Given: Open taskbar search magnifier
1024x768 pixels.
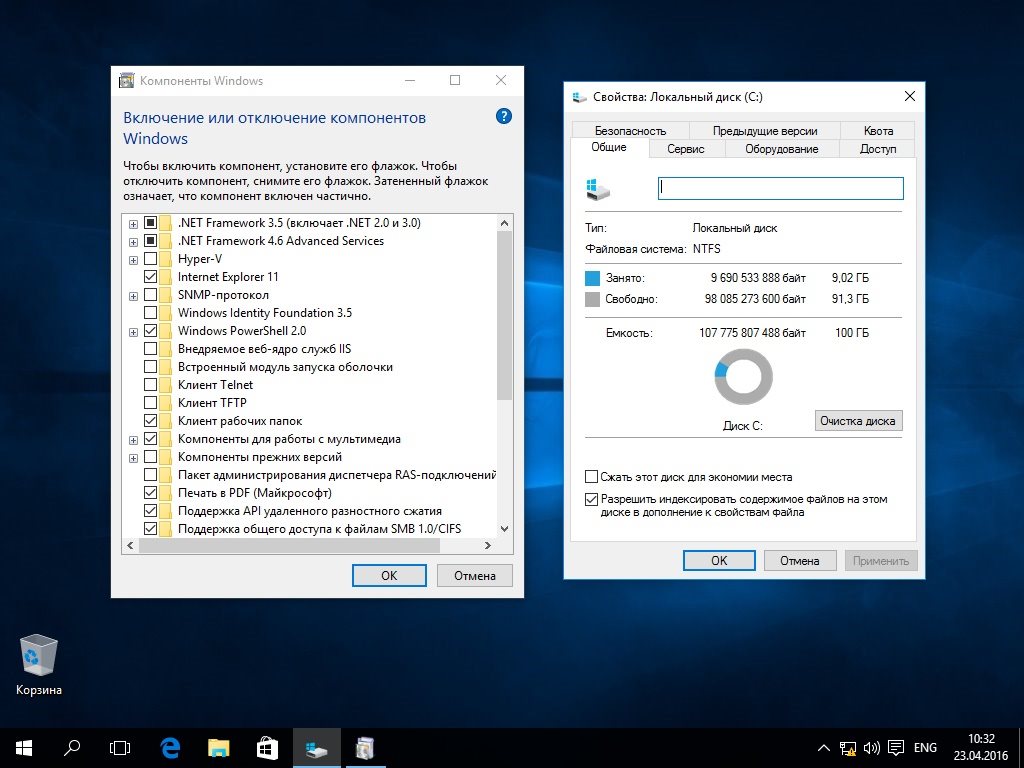Looking at the screenshot, I should pos(72,748).
